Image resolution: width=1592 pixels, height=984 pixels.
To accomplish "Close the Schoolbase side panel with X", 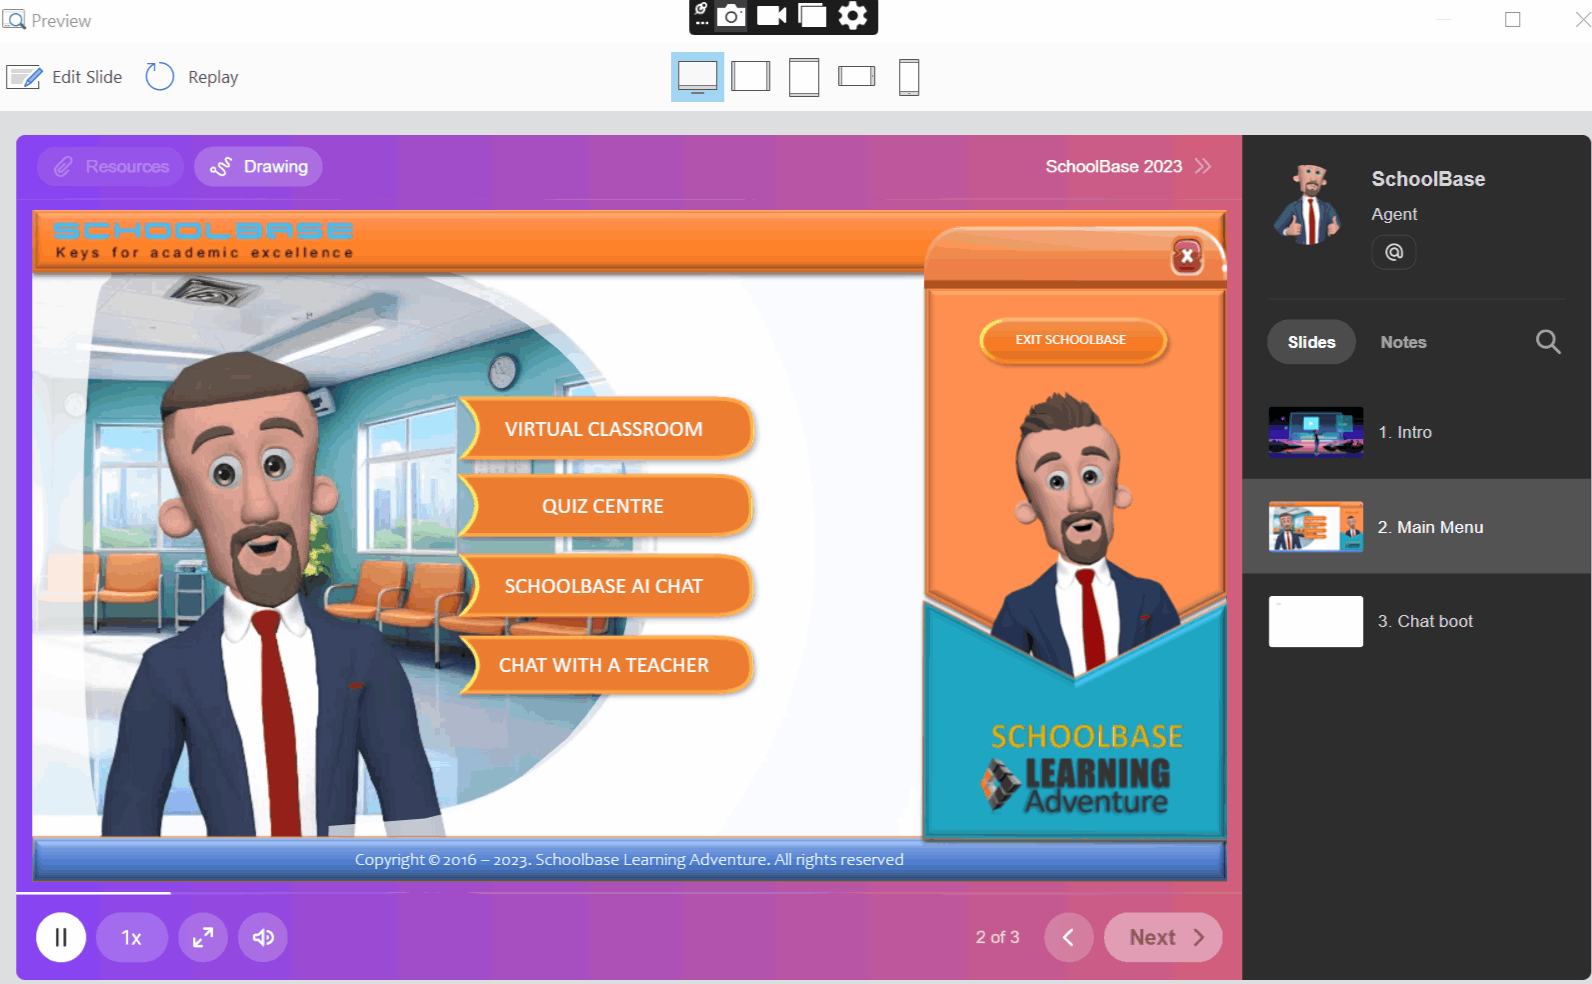I will coord(1187,256).
